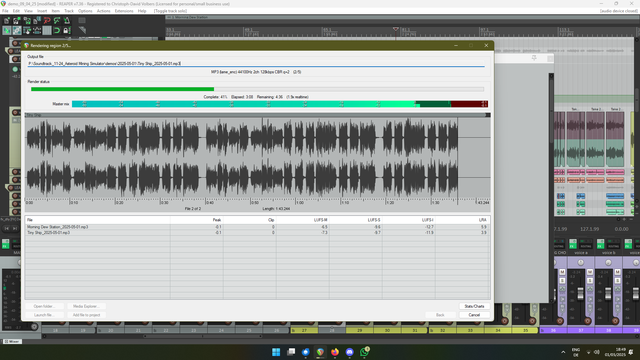
Task: Select the Morning Dew Station mp3 row
Action: (257, 227)
